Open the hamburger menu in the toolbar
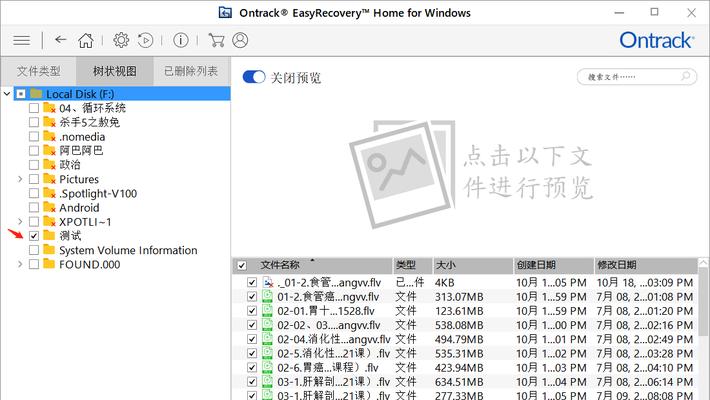This screenshot has height=400, width=710. [21, 40]
